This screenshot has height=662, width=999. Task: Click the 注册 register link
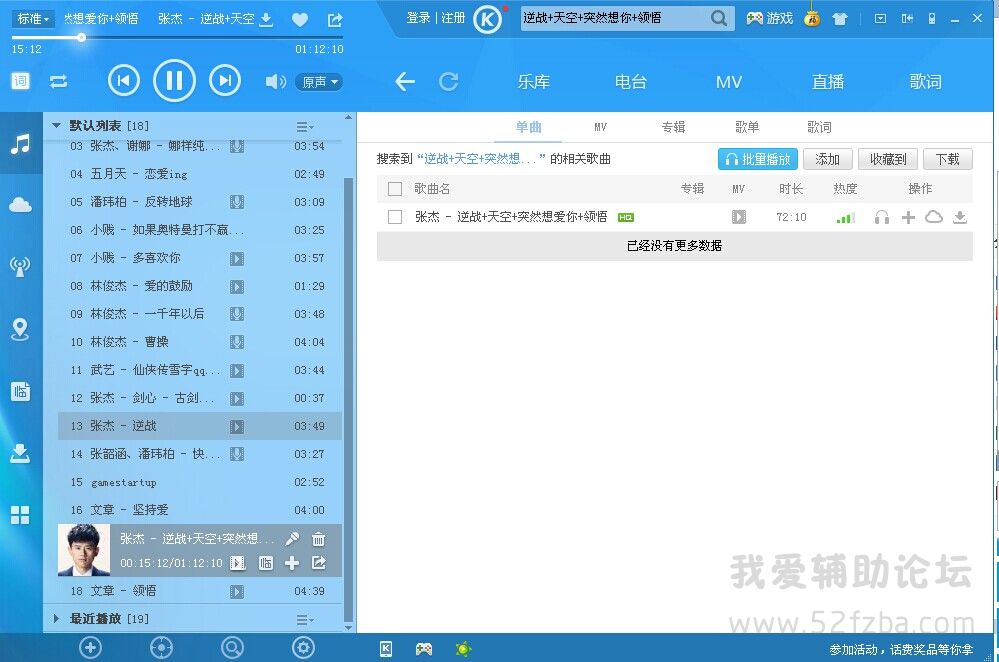(453, 18)
